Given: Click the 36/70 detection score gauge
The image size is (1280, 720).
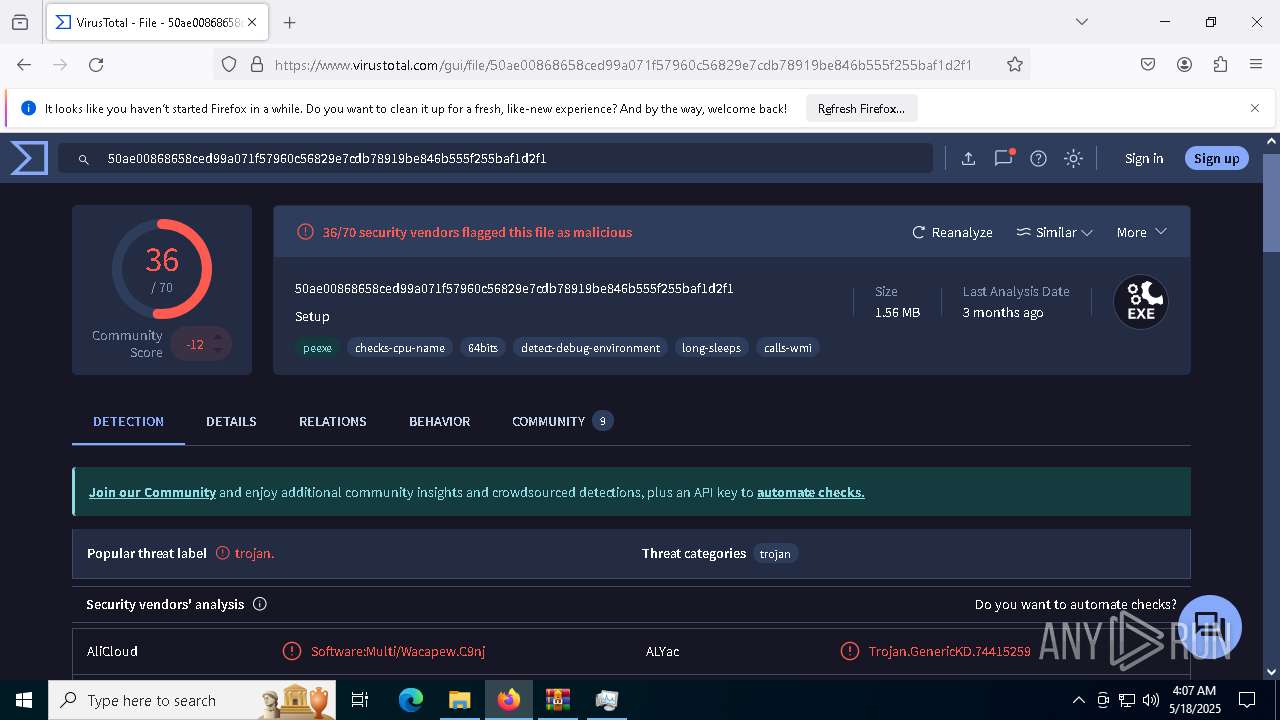Looking at the screenshot, I should (162, 269).
